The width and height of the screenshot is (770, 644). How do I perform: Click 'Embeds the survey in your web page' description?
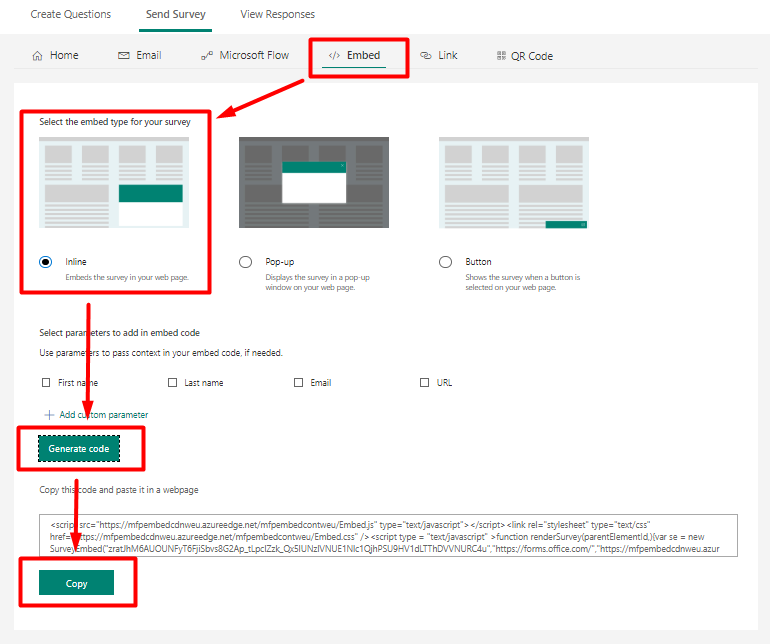tap(127, 277)
